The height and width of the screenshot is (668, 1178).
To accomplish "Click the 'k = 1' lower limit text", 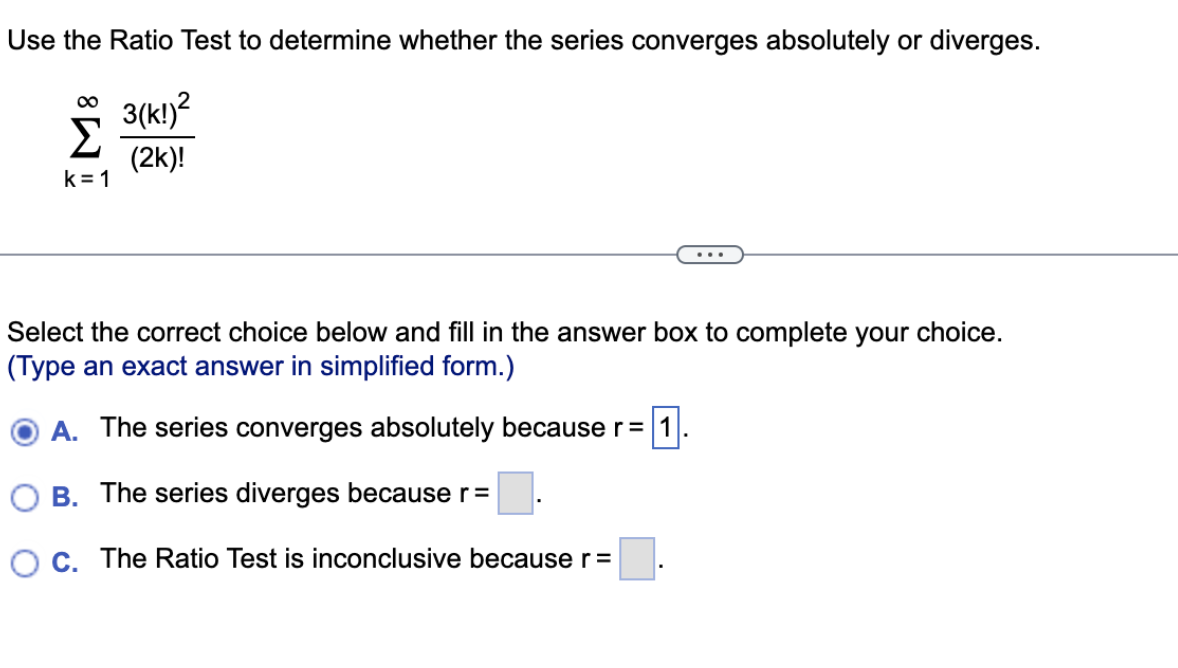I will pyautogui.click(x=85, y=180).
